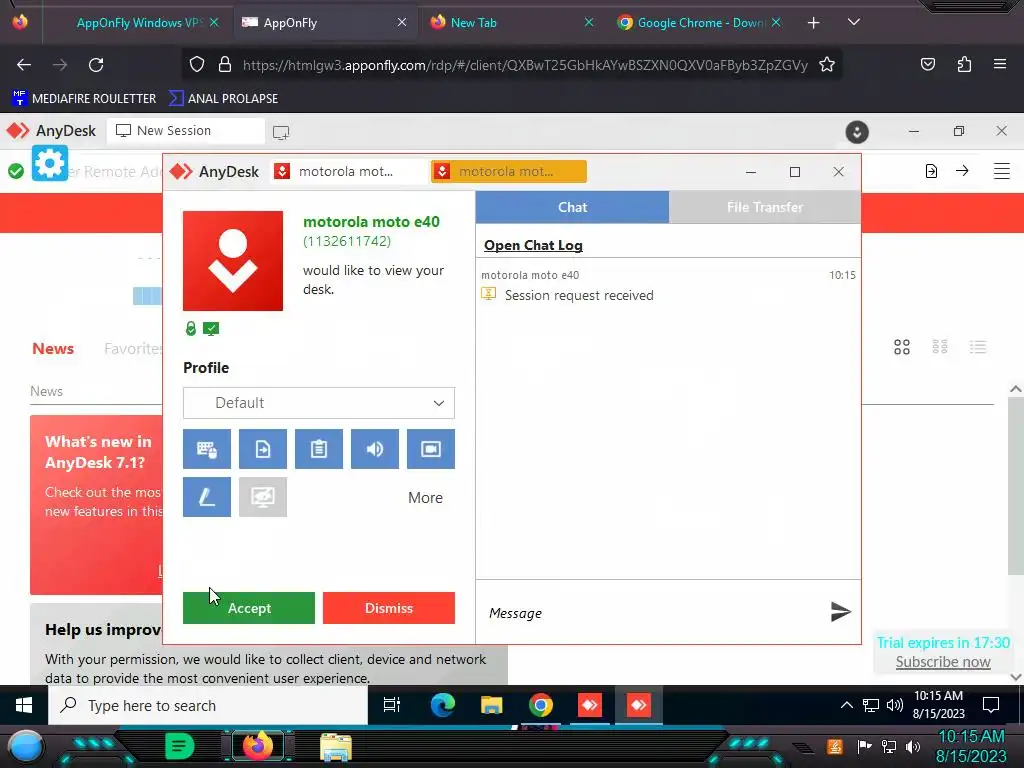This screenshot has width=1024, height=768.
Task: Toggle the greyed-out privacy screen permission
Action: 263,497
